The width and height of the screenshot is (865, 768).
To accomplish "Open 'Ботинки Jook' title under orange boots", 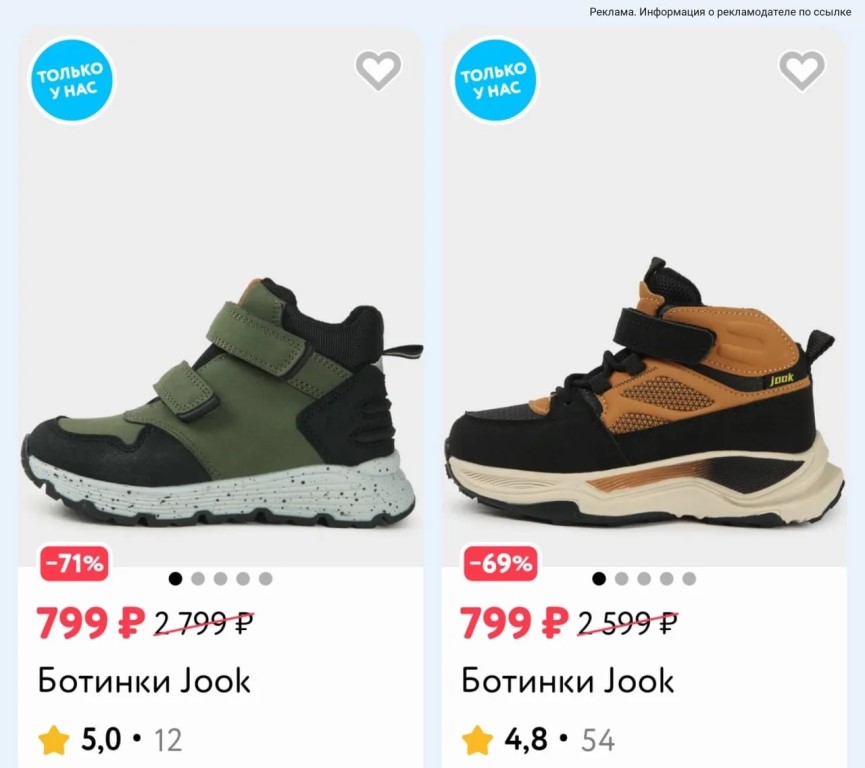I will click(568, 681).
